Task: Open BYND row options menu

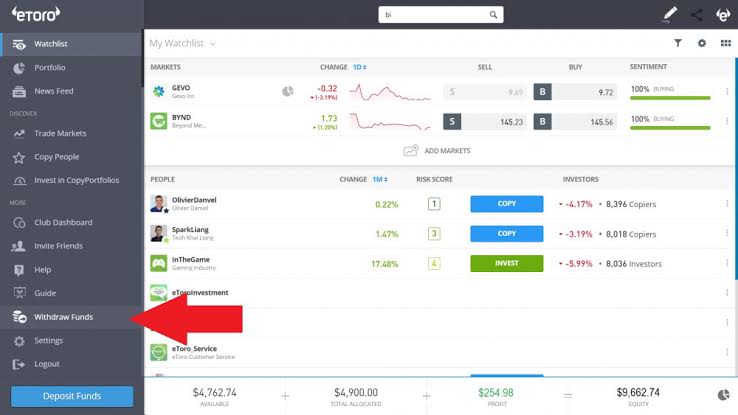Action: [x=727, y=121]
